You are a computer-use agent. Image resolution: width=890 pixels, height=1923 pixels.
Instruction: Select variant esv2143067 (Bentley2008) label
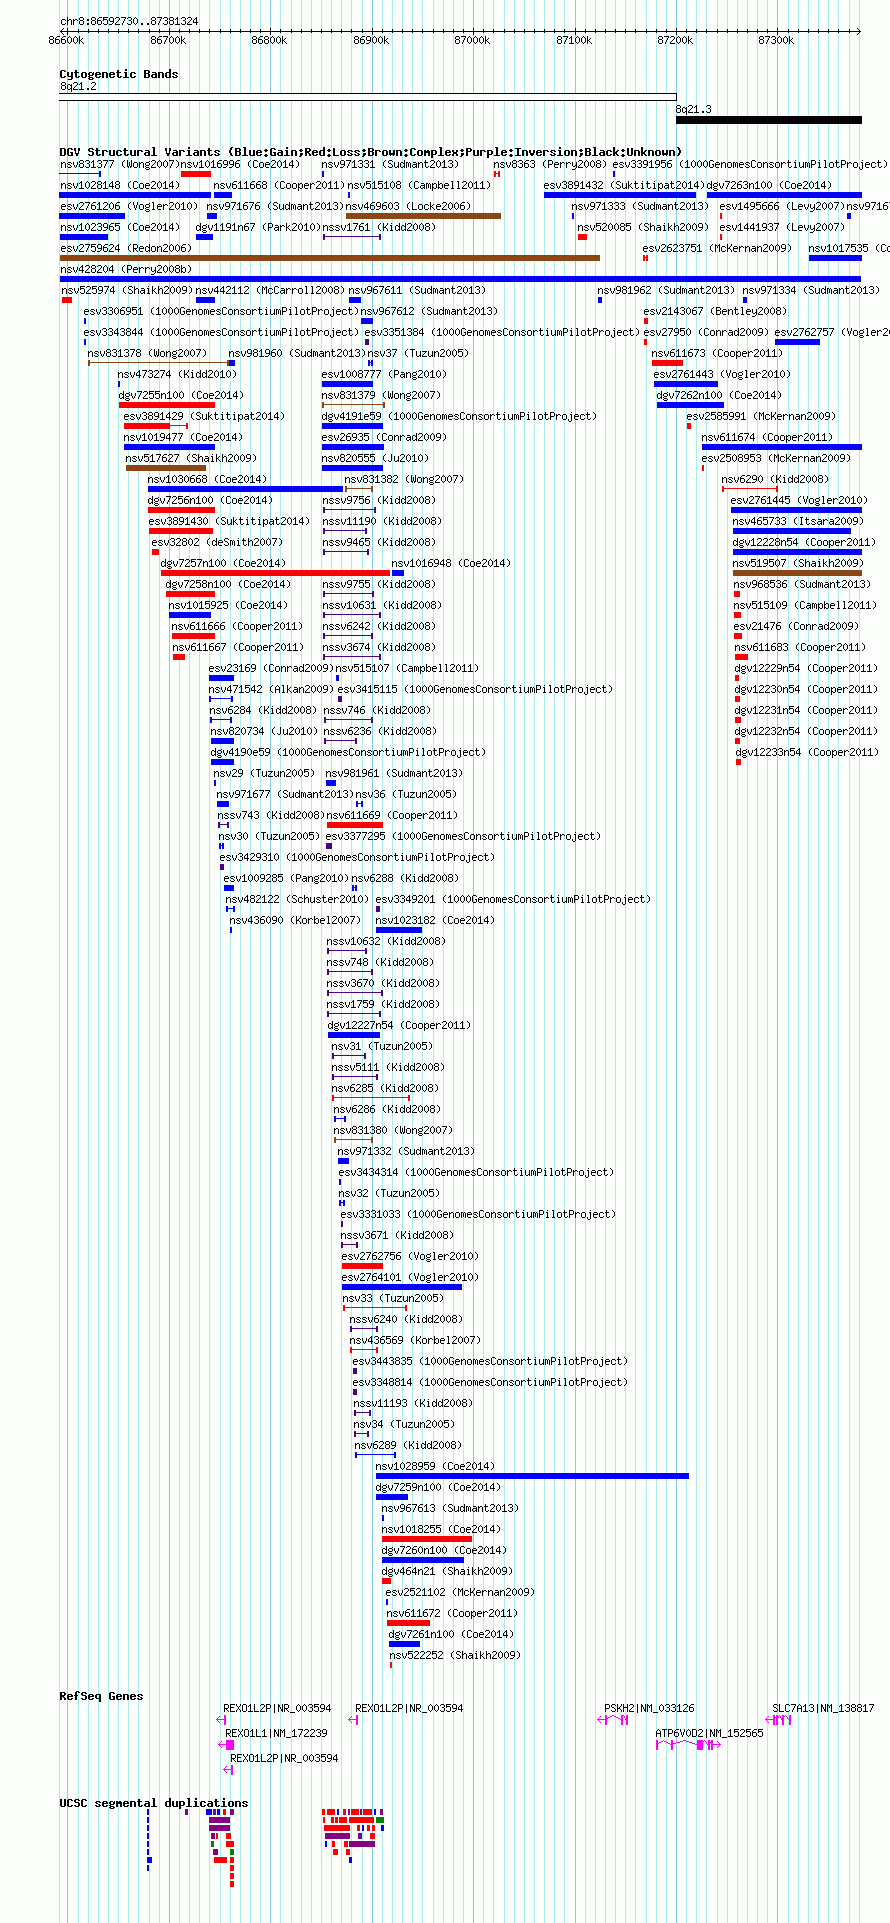(x=715, y=311)
